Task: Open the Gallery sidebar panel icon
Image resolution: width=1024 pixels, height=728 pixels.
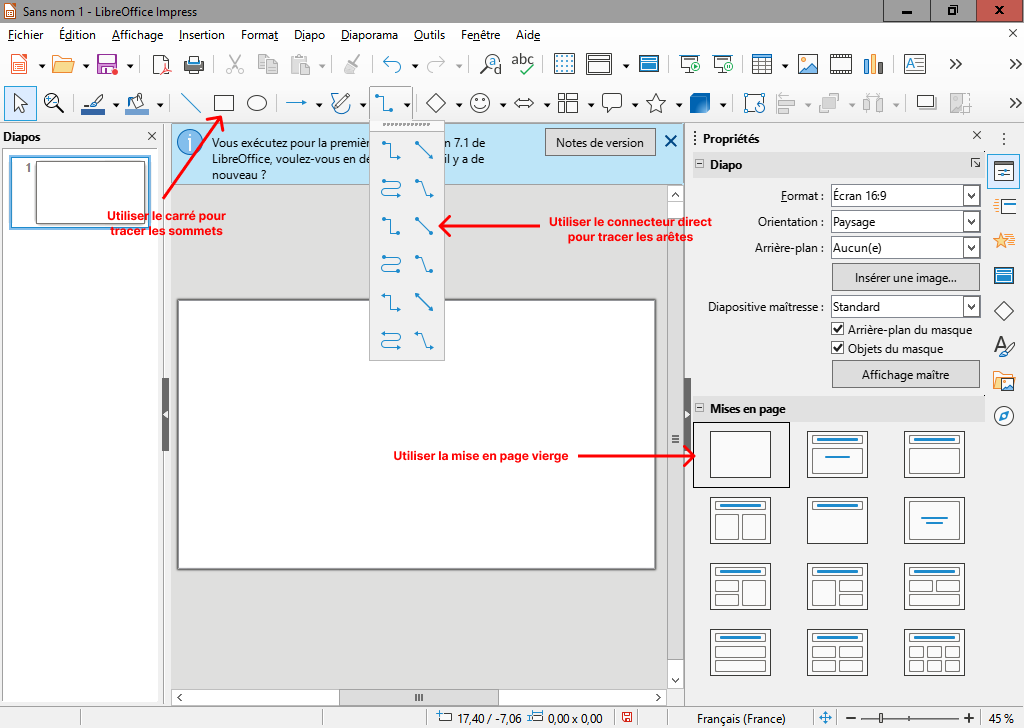Action: coord(1004,381)
